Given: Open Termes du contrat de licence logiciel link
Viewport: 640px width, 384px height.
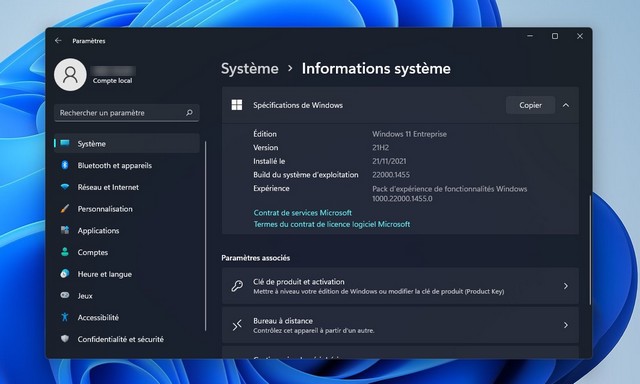Looking at the screenshot, I should 332,224.
